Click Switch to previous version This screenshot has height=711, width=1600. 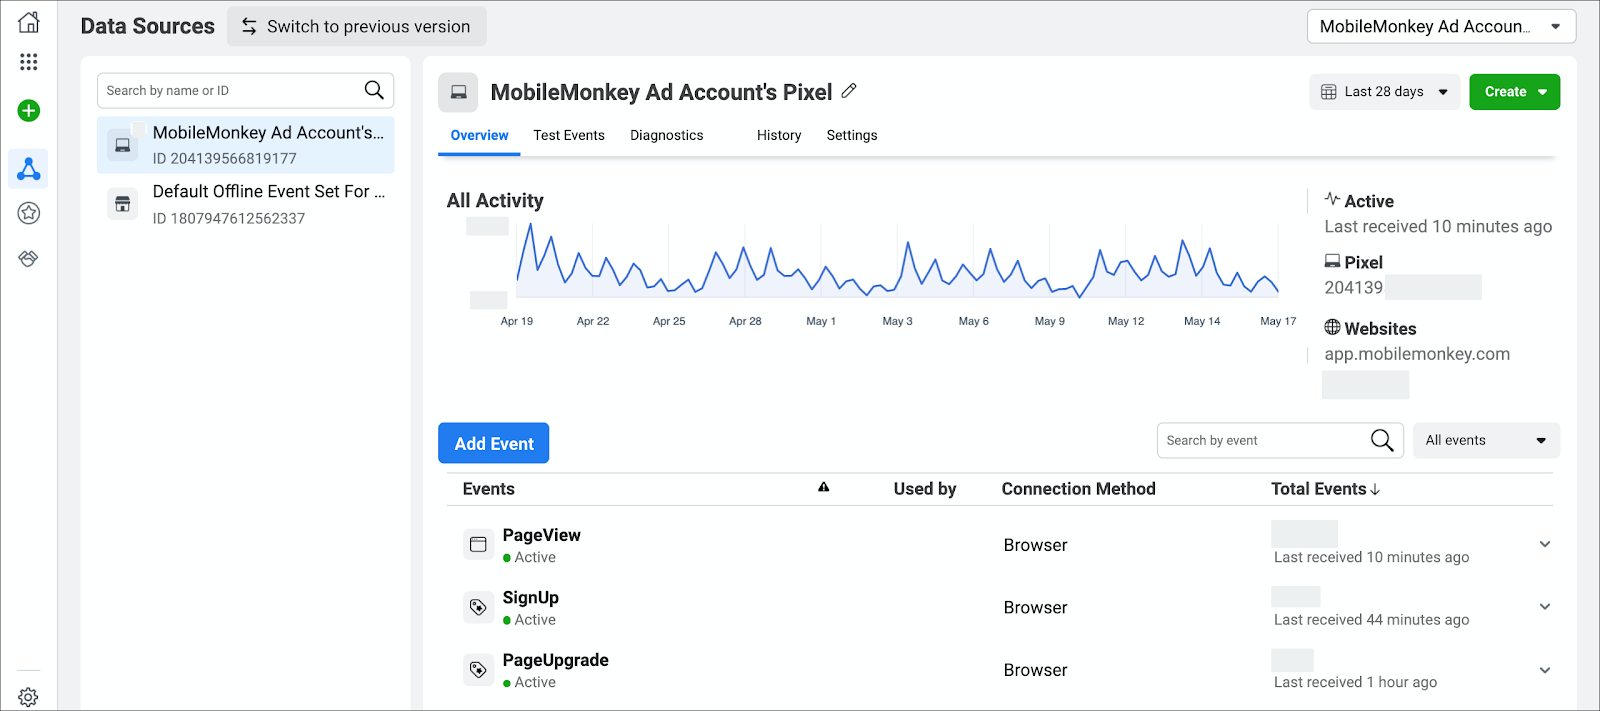click(x=357, y=27)
